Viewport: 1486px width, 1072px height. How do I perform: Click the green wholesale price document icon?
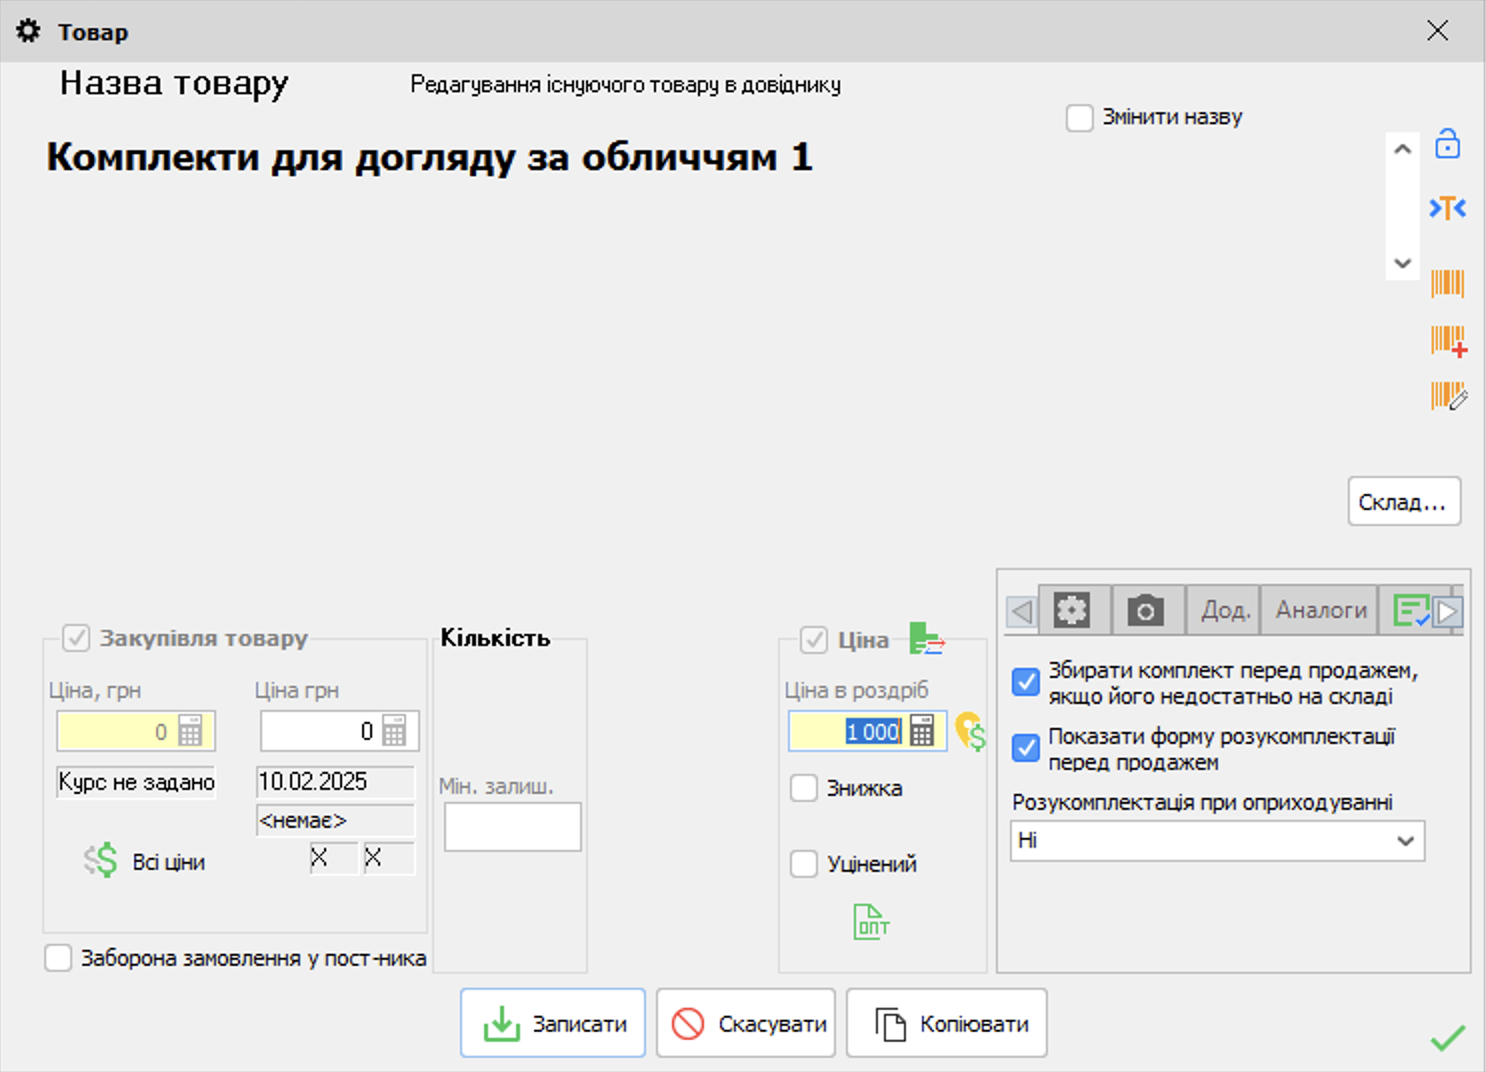click(x=871, y=922)
